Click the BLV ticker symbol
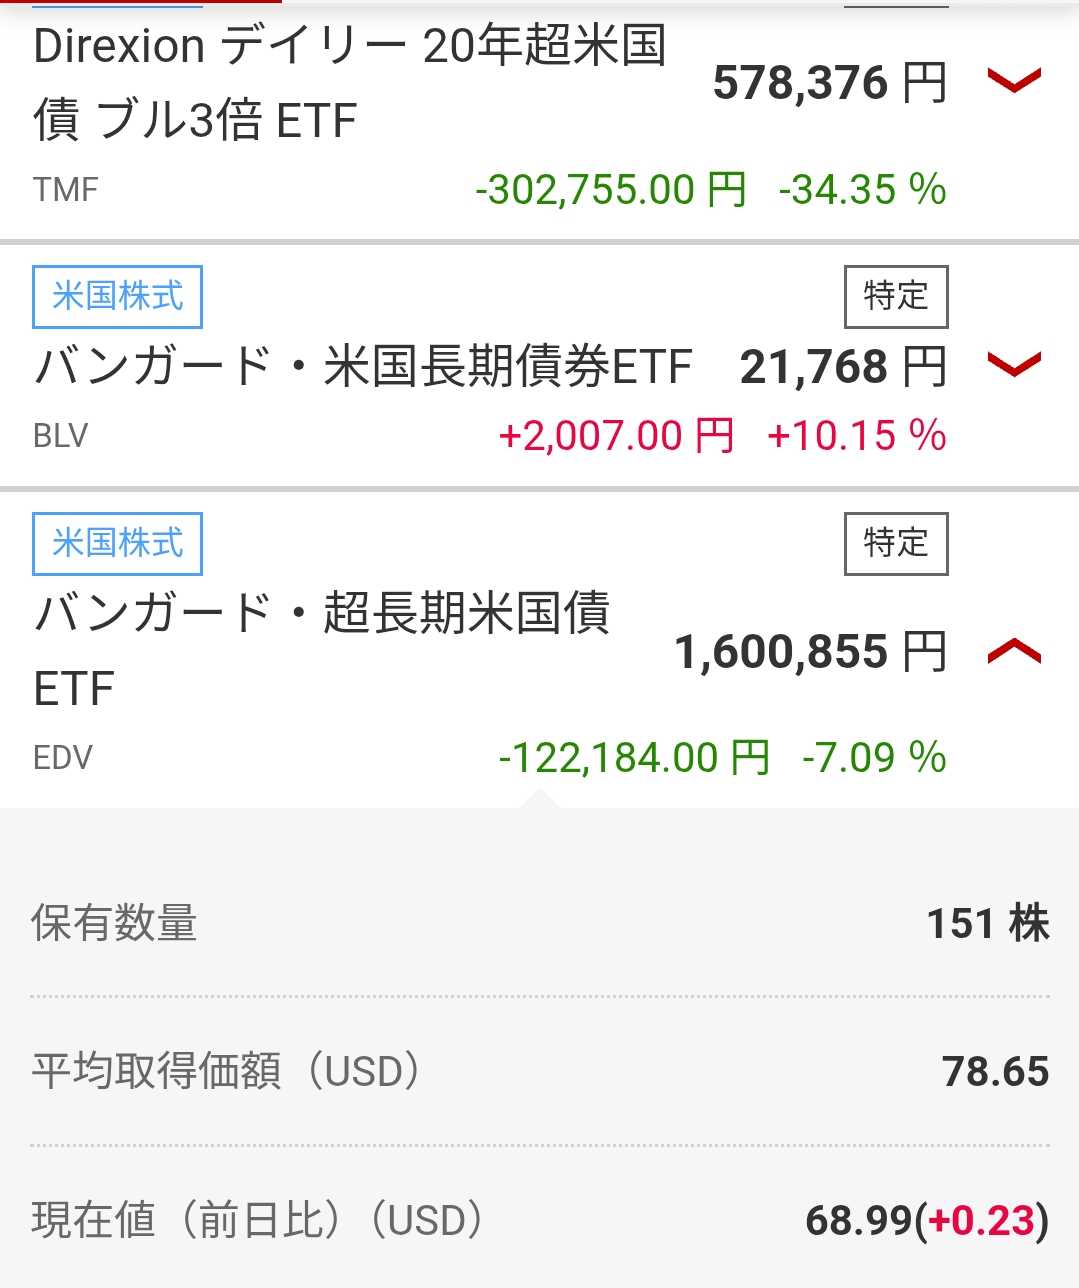 pos(61,436)
